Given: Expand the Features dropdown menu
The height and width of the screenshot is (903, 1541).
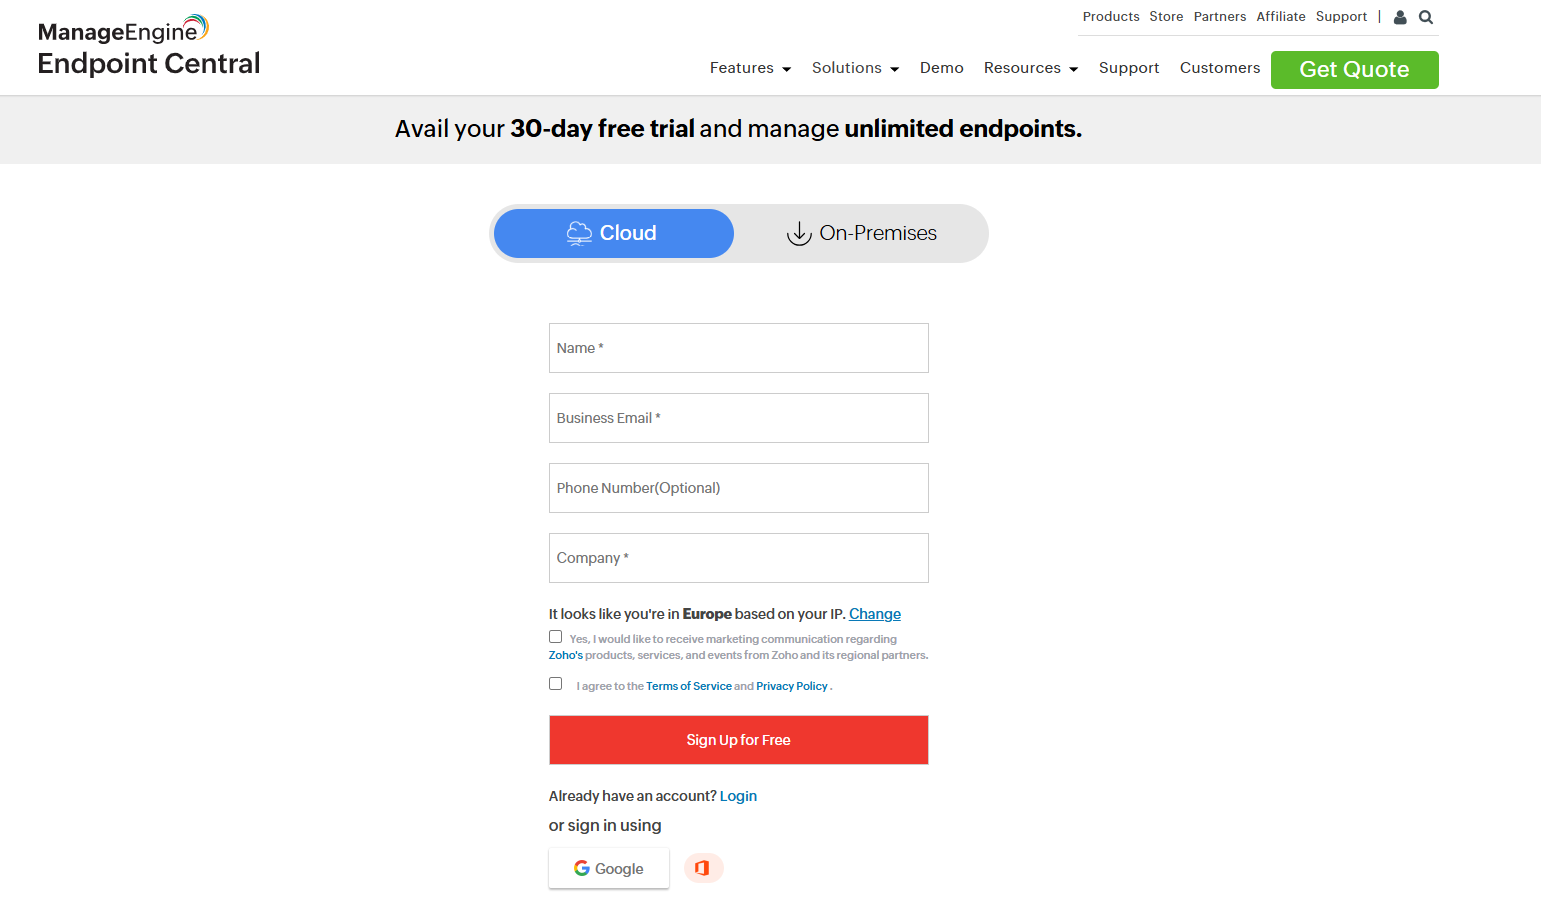Looking at the screenshot, I should (x=750, y=68).
